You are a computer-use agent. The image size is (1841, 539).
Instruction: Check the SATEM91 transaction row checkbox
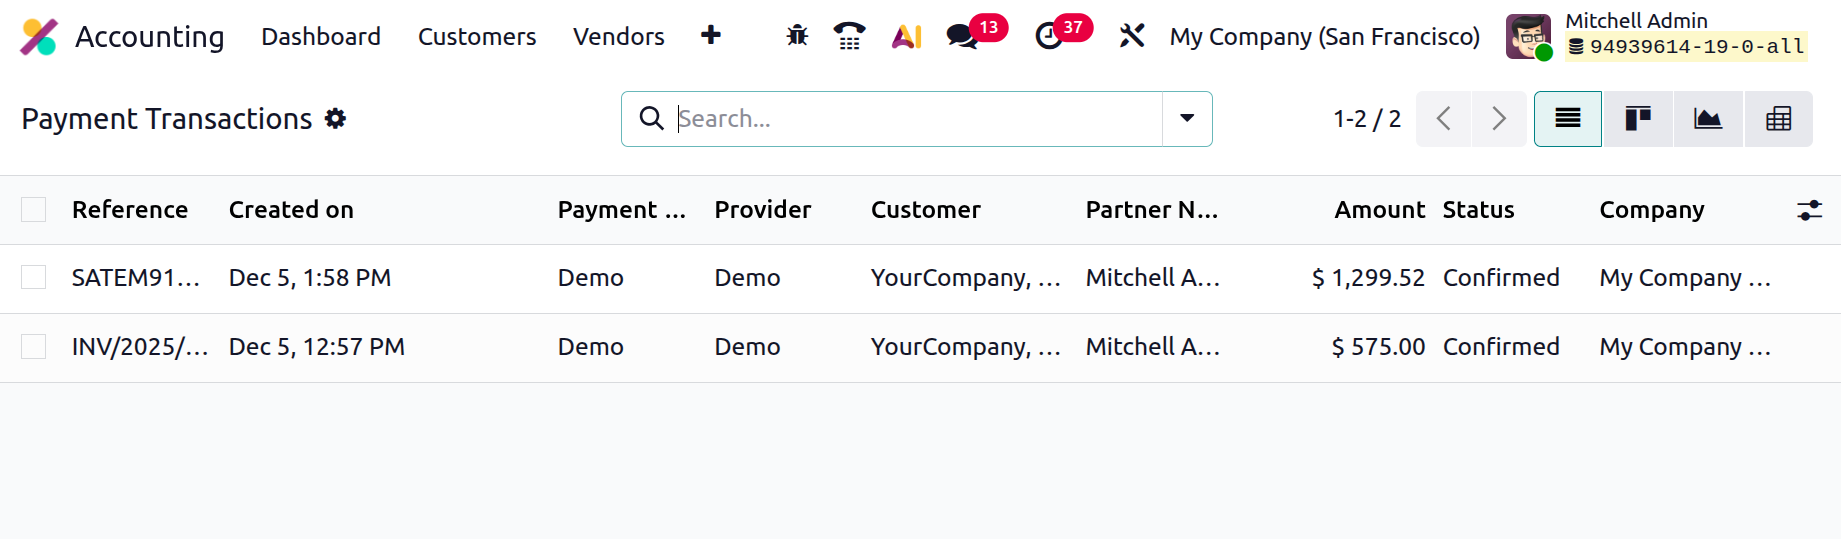tap(34, 278)
